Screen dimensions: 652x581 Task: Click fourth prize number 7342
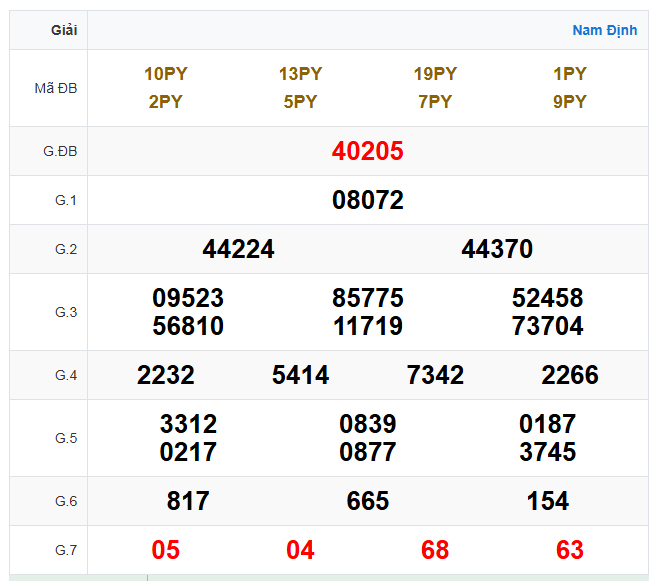pyautogui.click(x=435, y=375)
